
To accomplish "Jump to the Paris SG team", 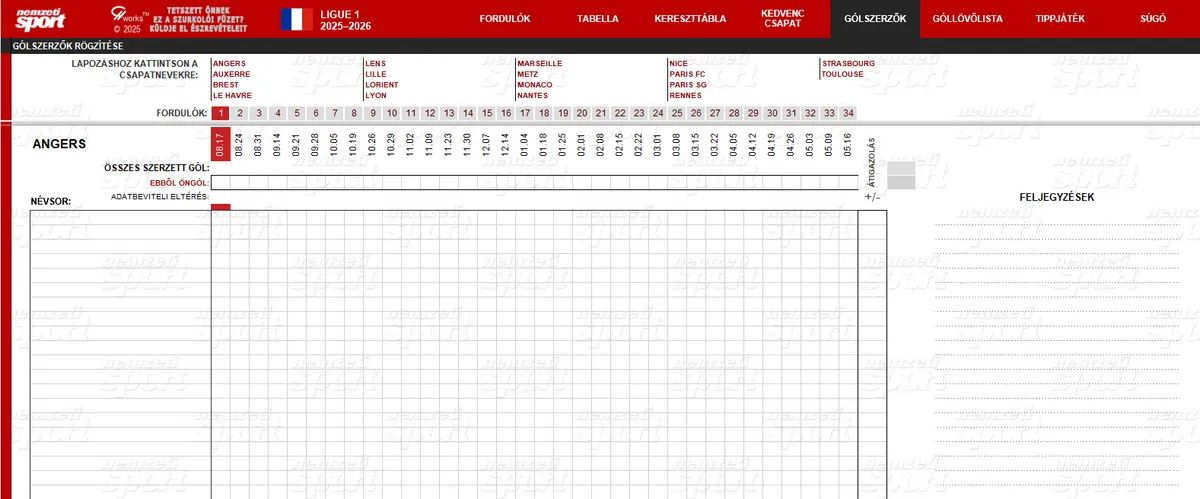I will [x=689, y=85].
